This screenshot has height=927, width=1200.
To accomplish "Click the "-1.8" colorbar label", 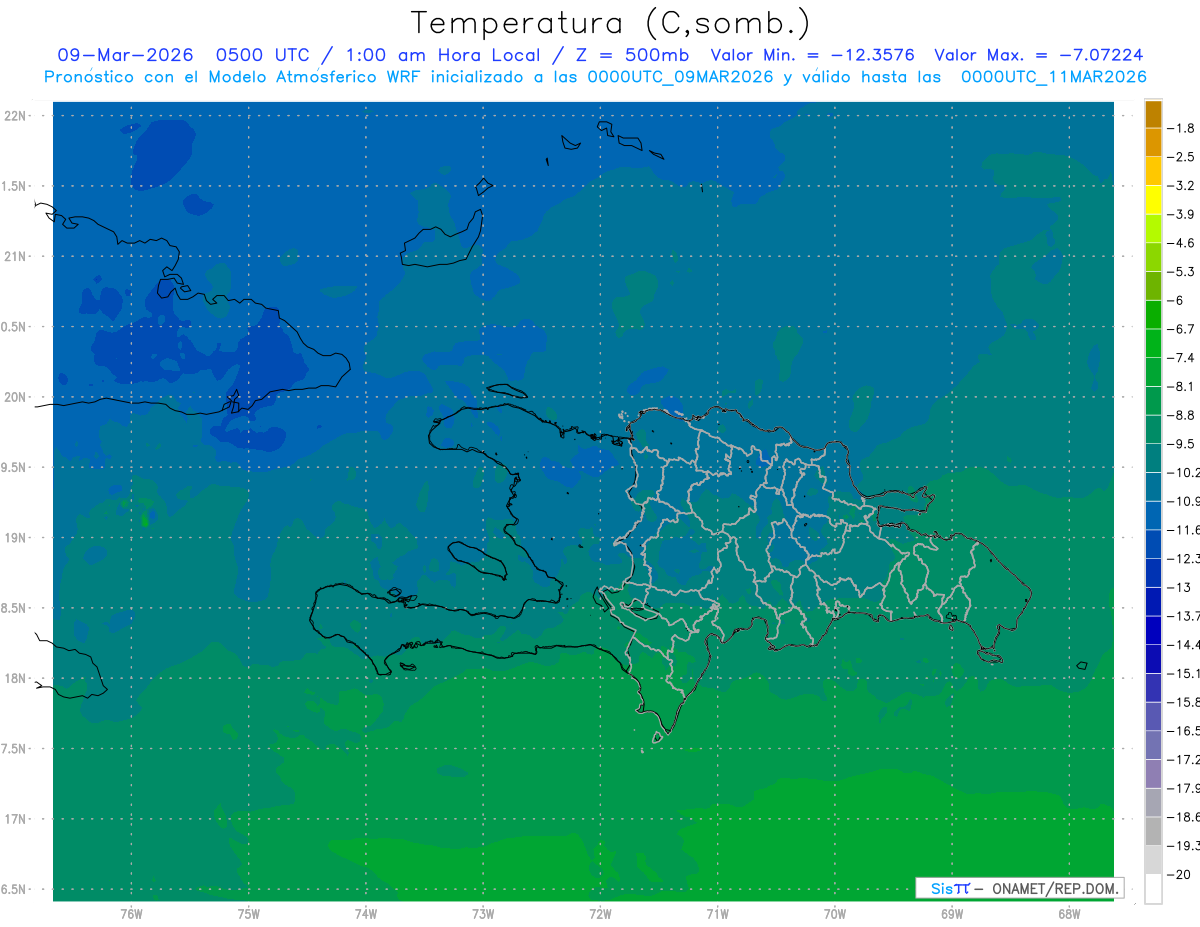I will tap(1181, 128).
